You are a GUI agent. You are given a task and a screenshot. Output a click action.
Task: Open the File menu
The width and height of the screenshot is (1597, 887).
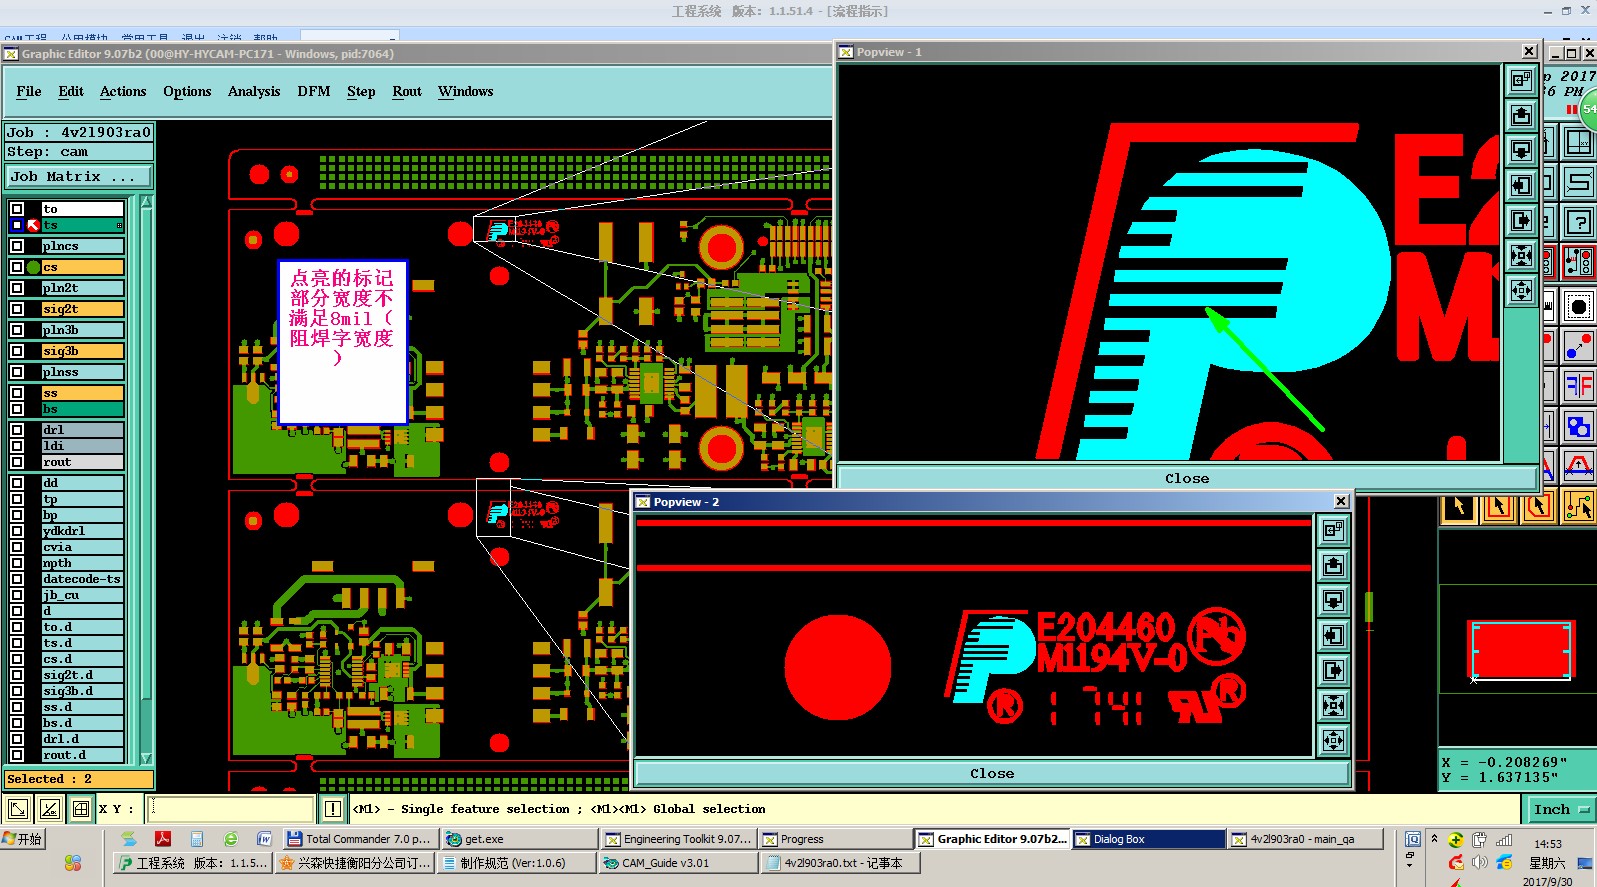[29, 91]
